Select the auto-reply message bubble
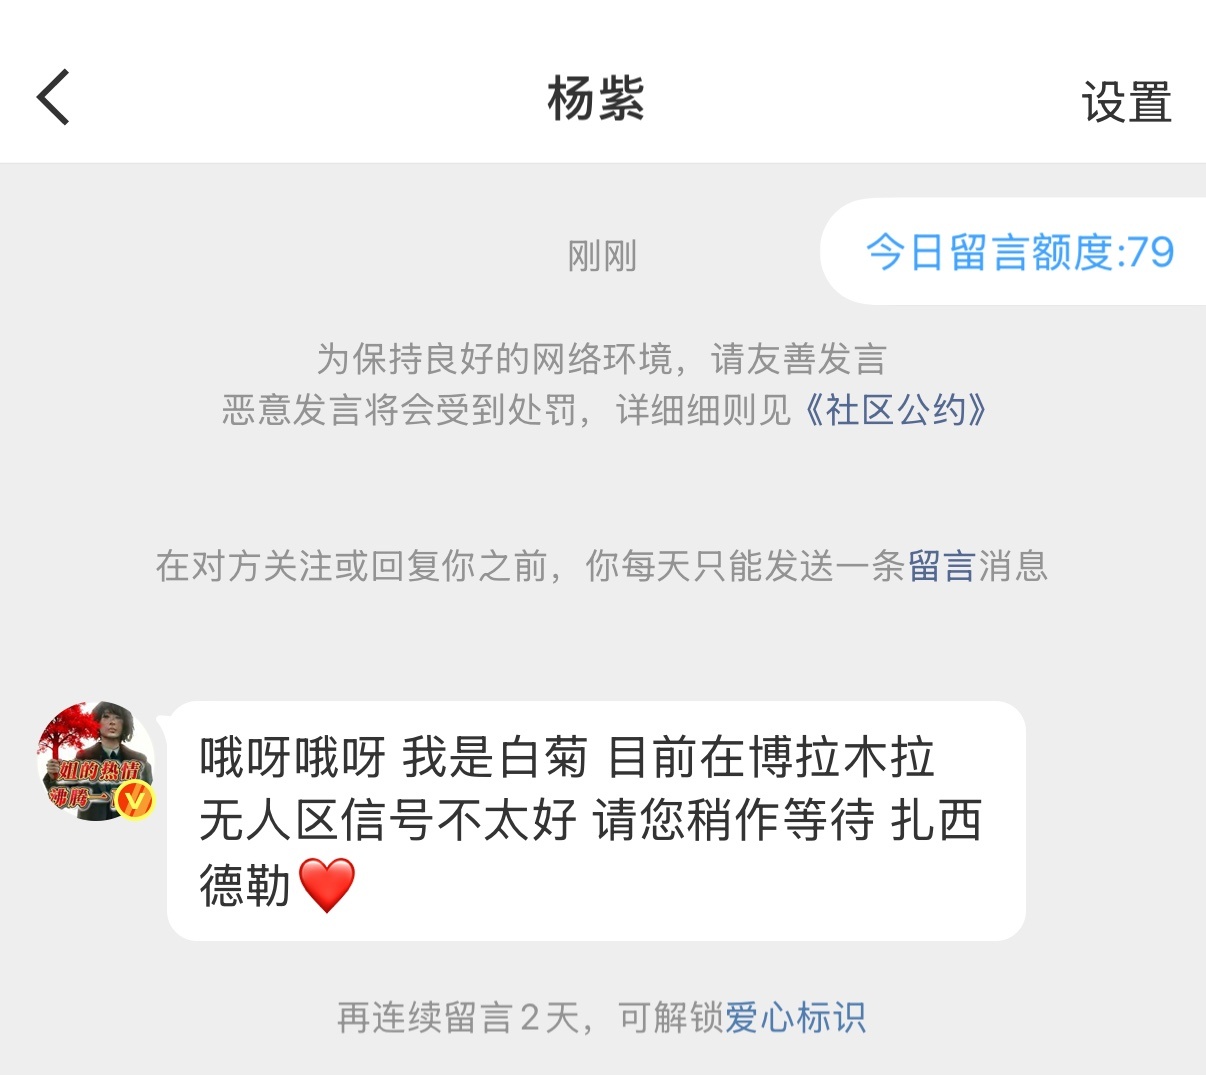The width and height of the screenshot is (1206, 1075). pos(596,821)
